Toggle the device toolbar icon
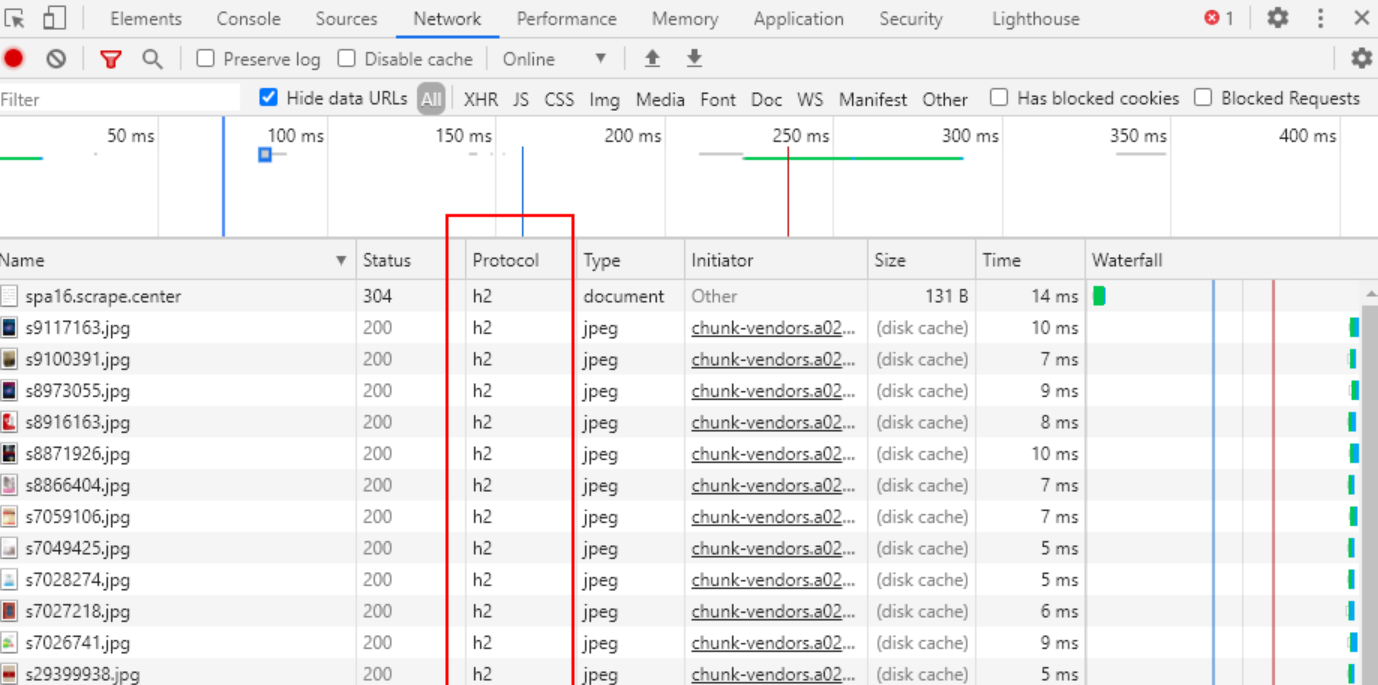1378x685 pixels. point(54,18)
